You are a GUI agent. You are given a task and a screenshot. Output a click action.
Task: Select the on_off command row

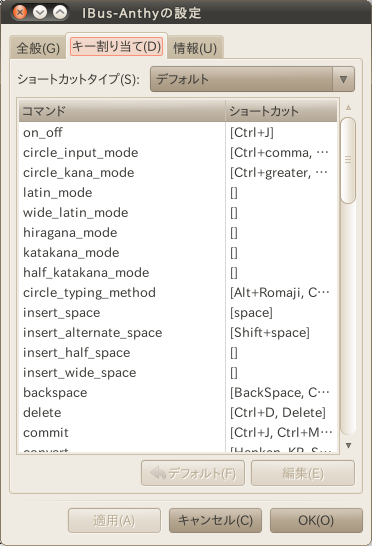(178, 132)
